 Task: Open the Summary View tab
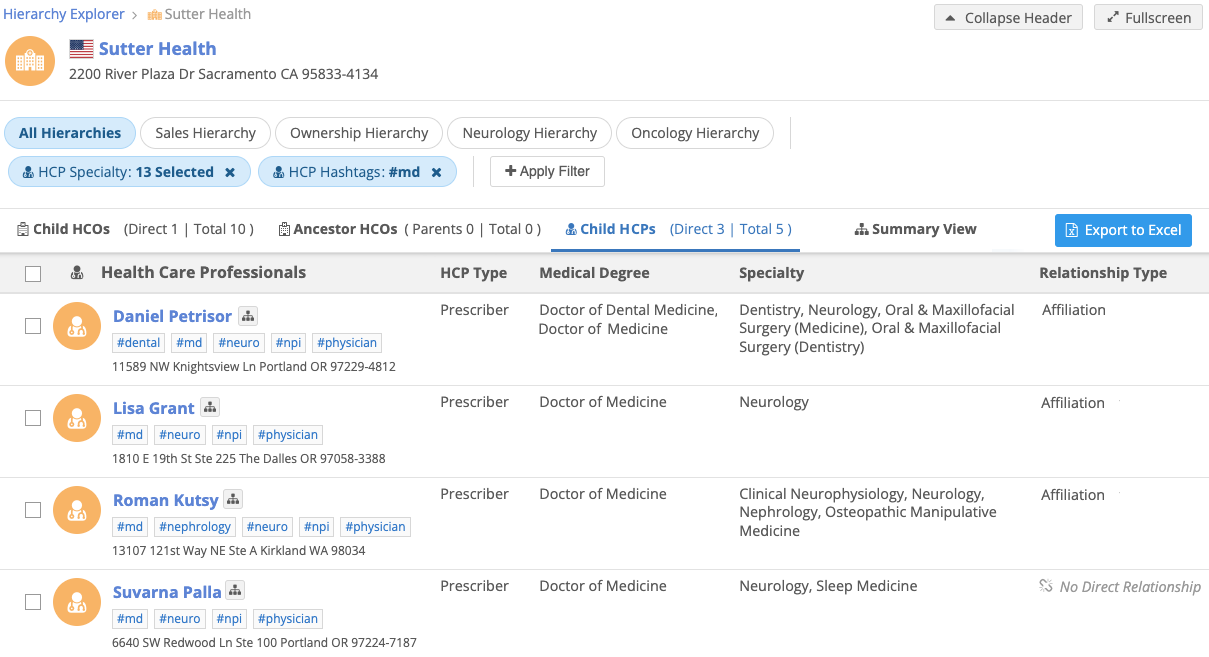(x=915, y=229)
